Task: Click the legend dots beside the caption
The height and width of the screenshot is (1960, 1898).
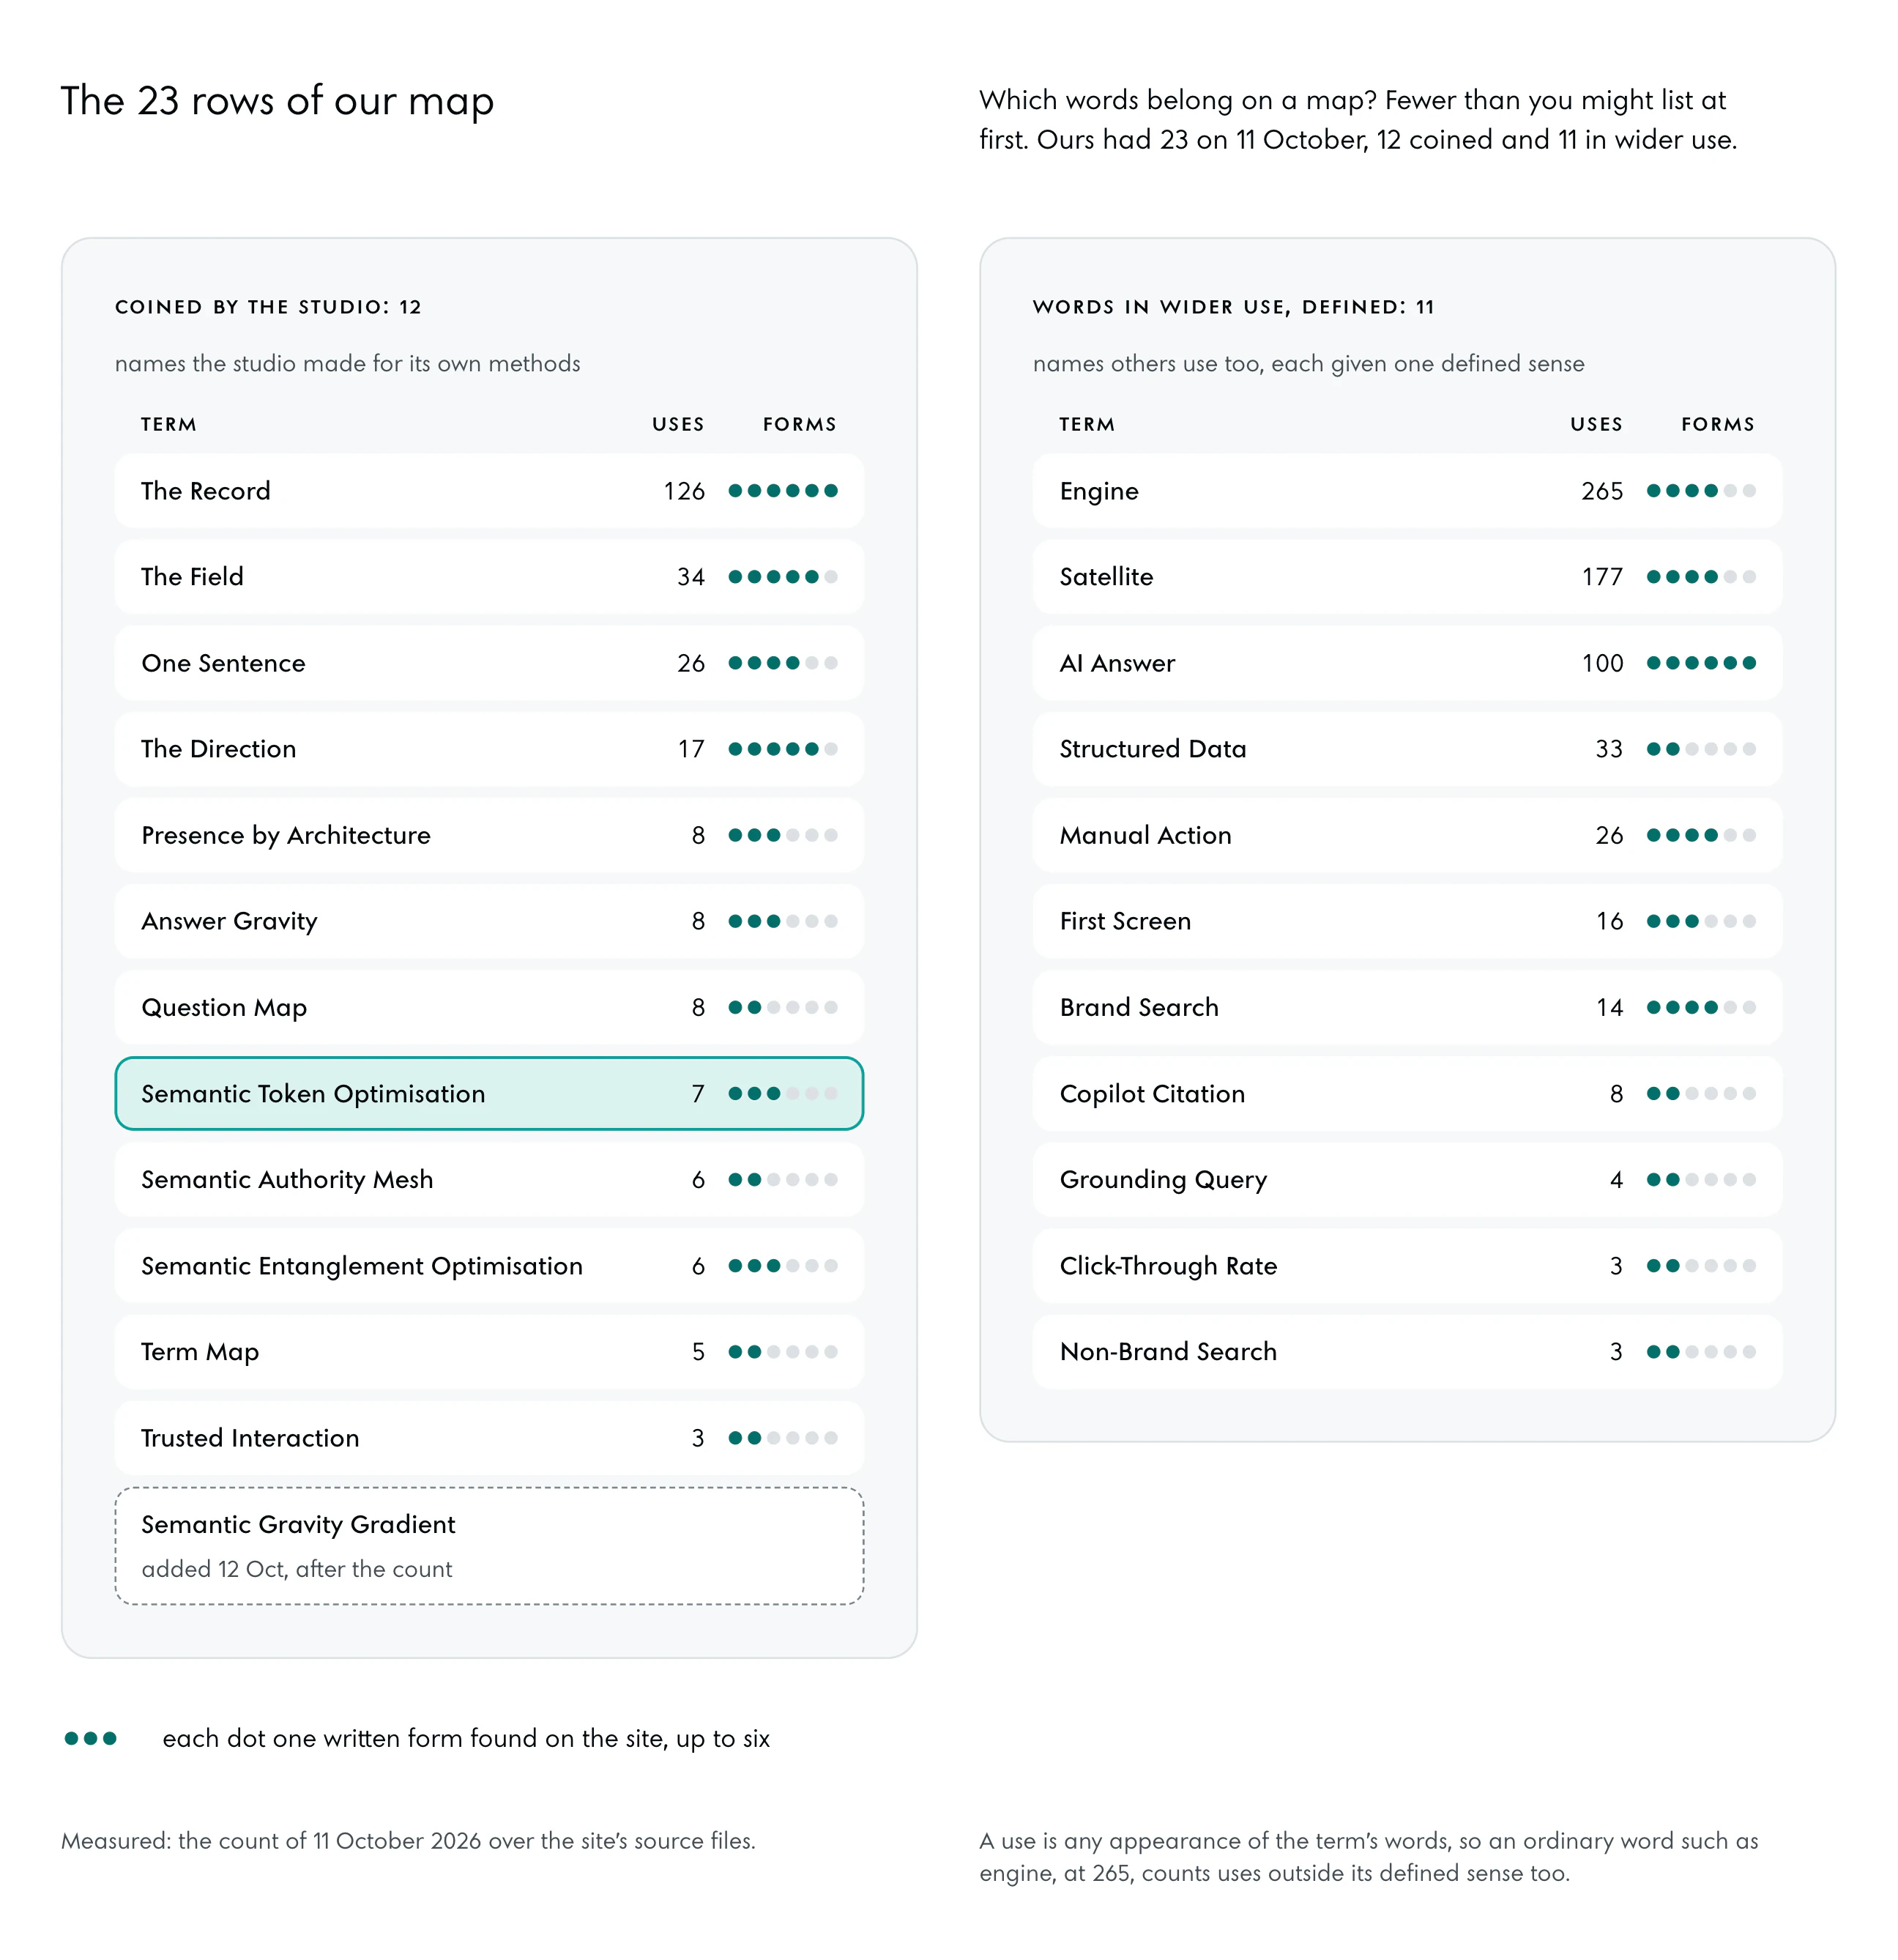Action: click(x=91, y=1738)
